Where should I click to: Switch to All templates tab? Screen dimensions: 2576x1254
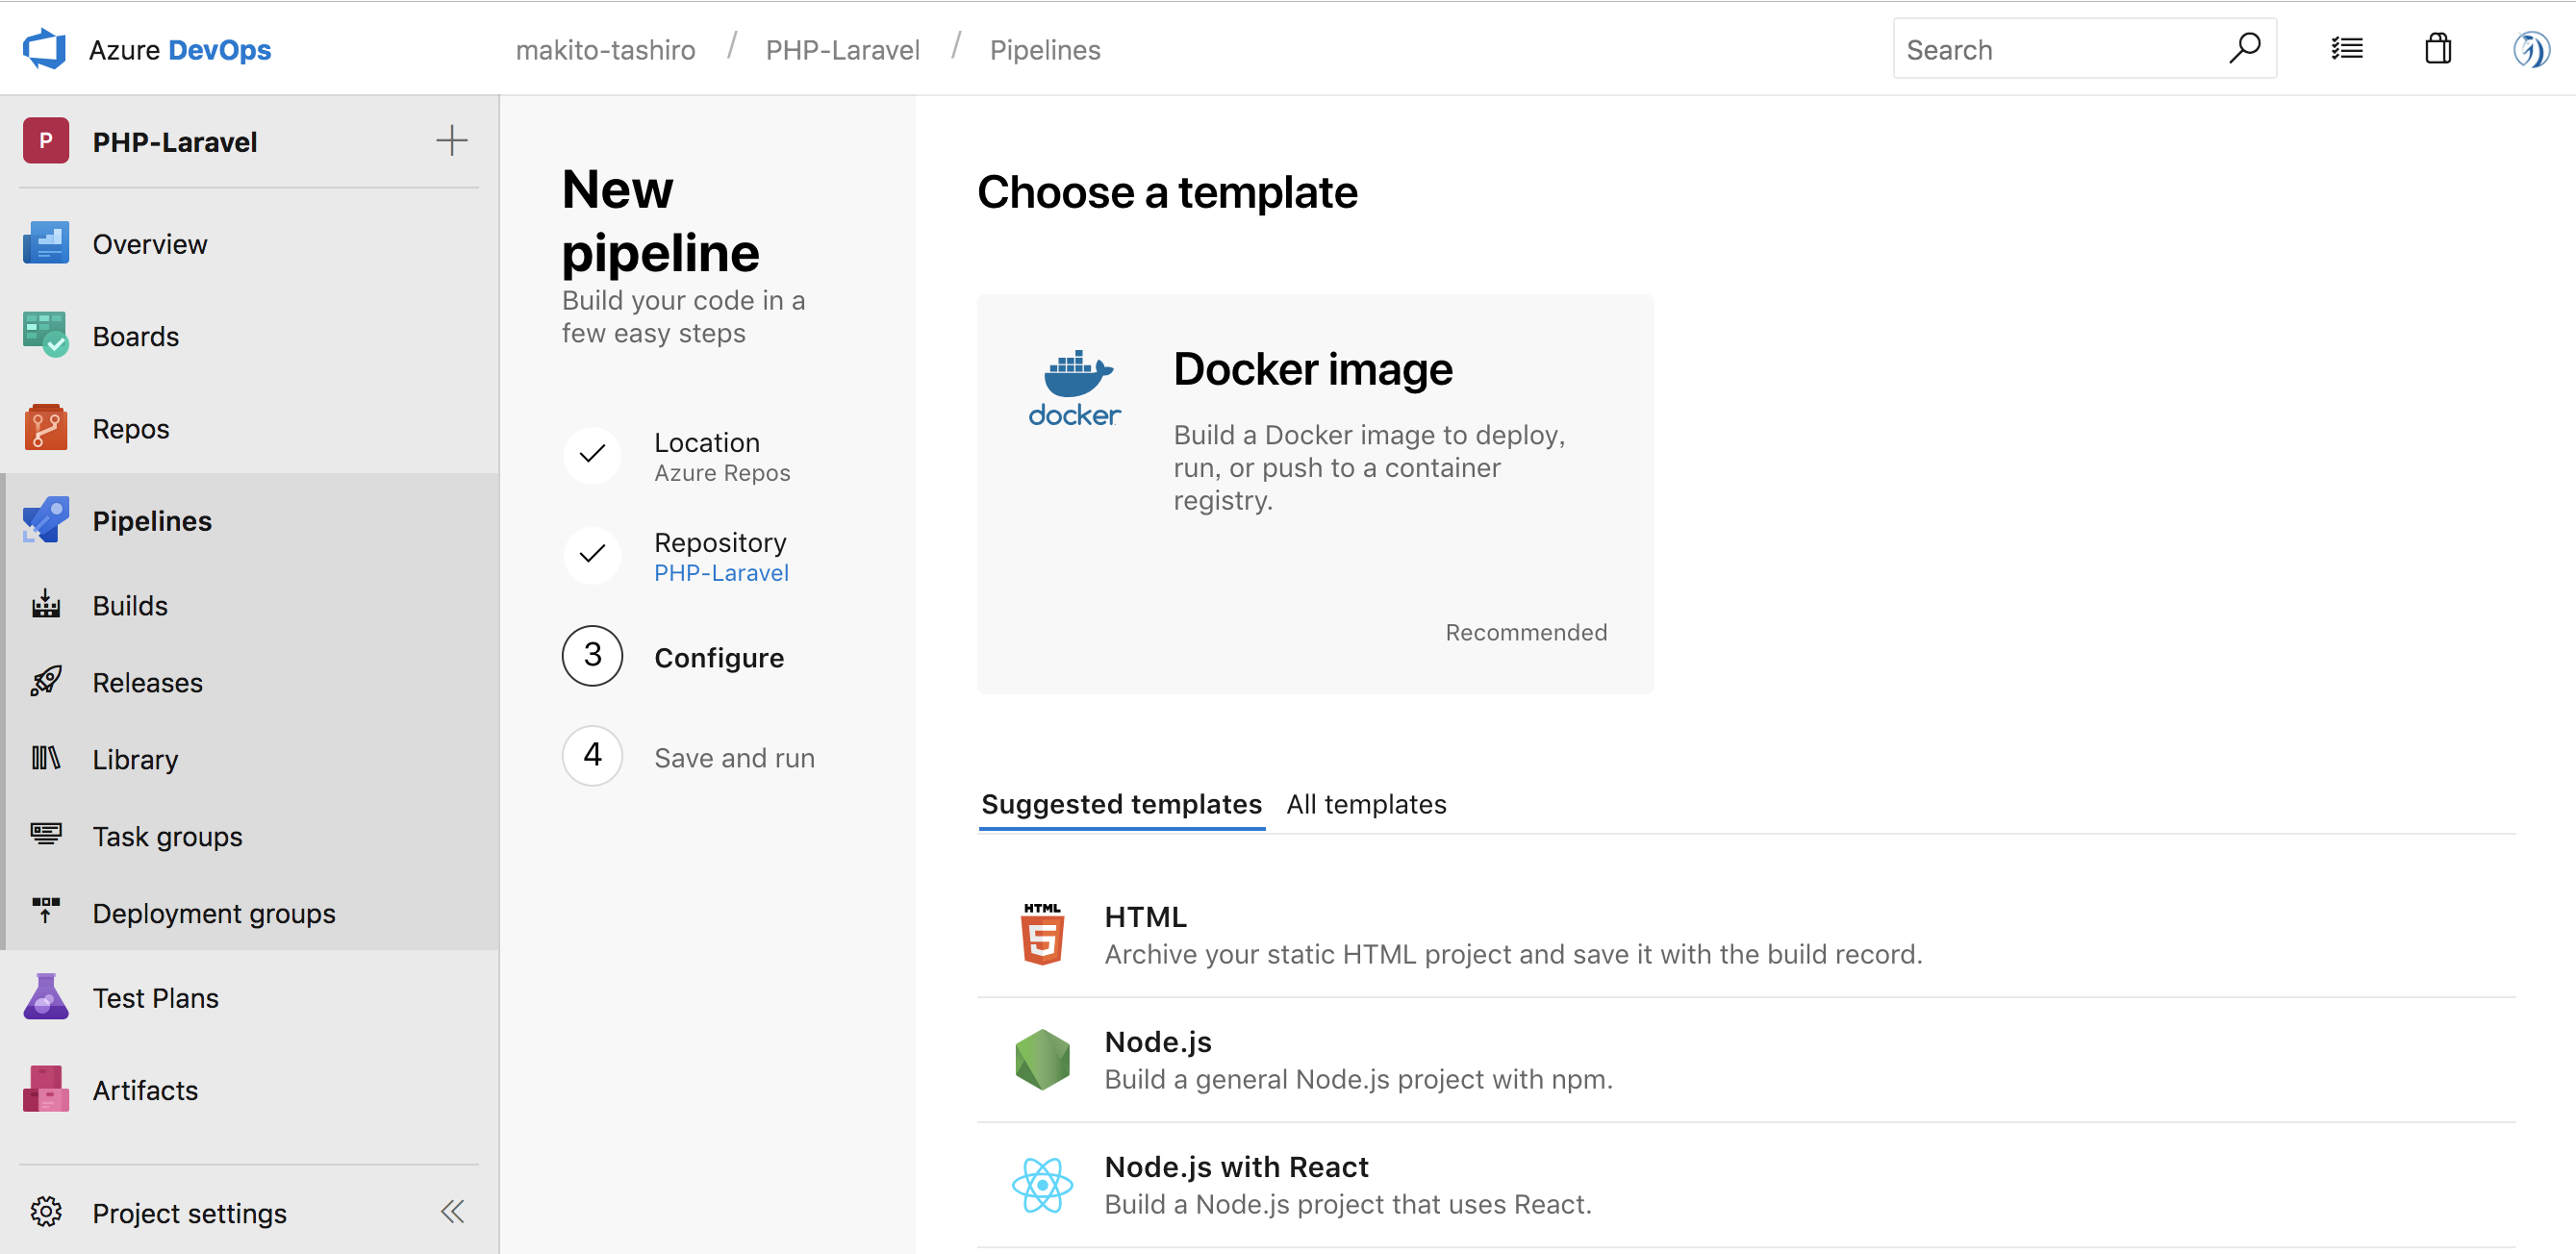pyautogui.click(x=1366, y=804)
